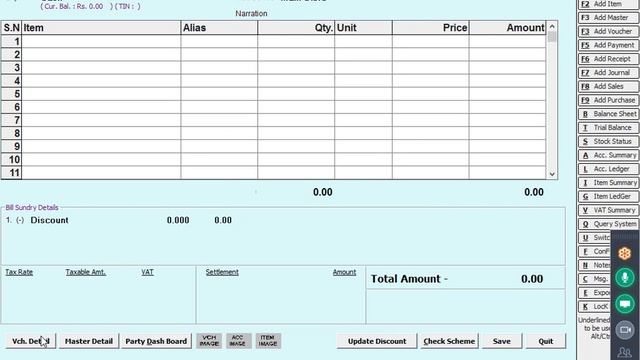Select F9 Add Purchase shortcut
This screenshot has height=360, width=640.
click(x=608, y=100)
